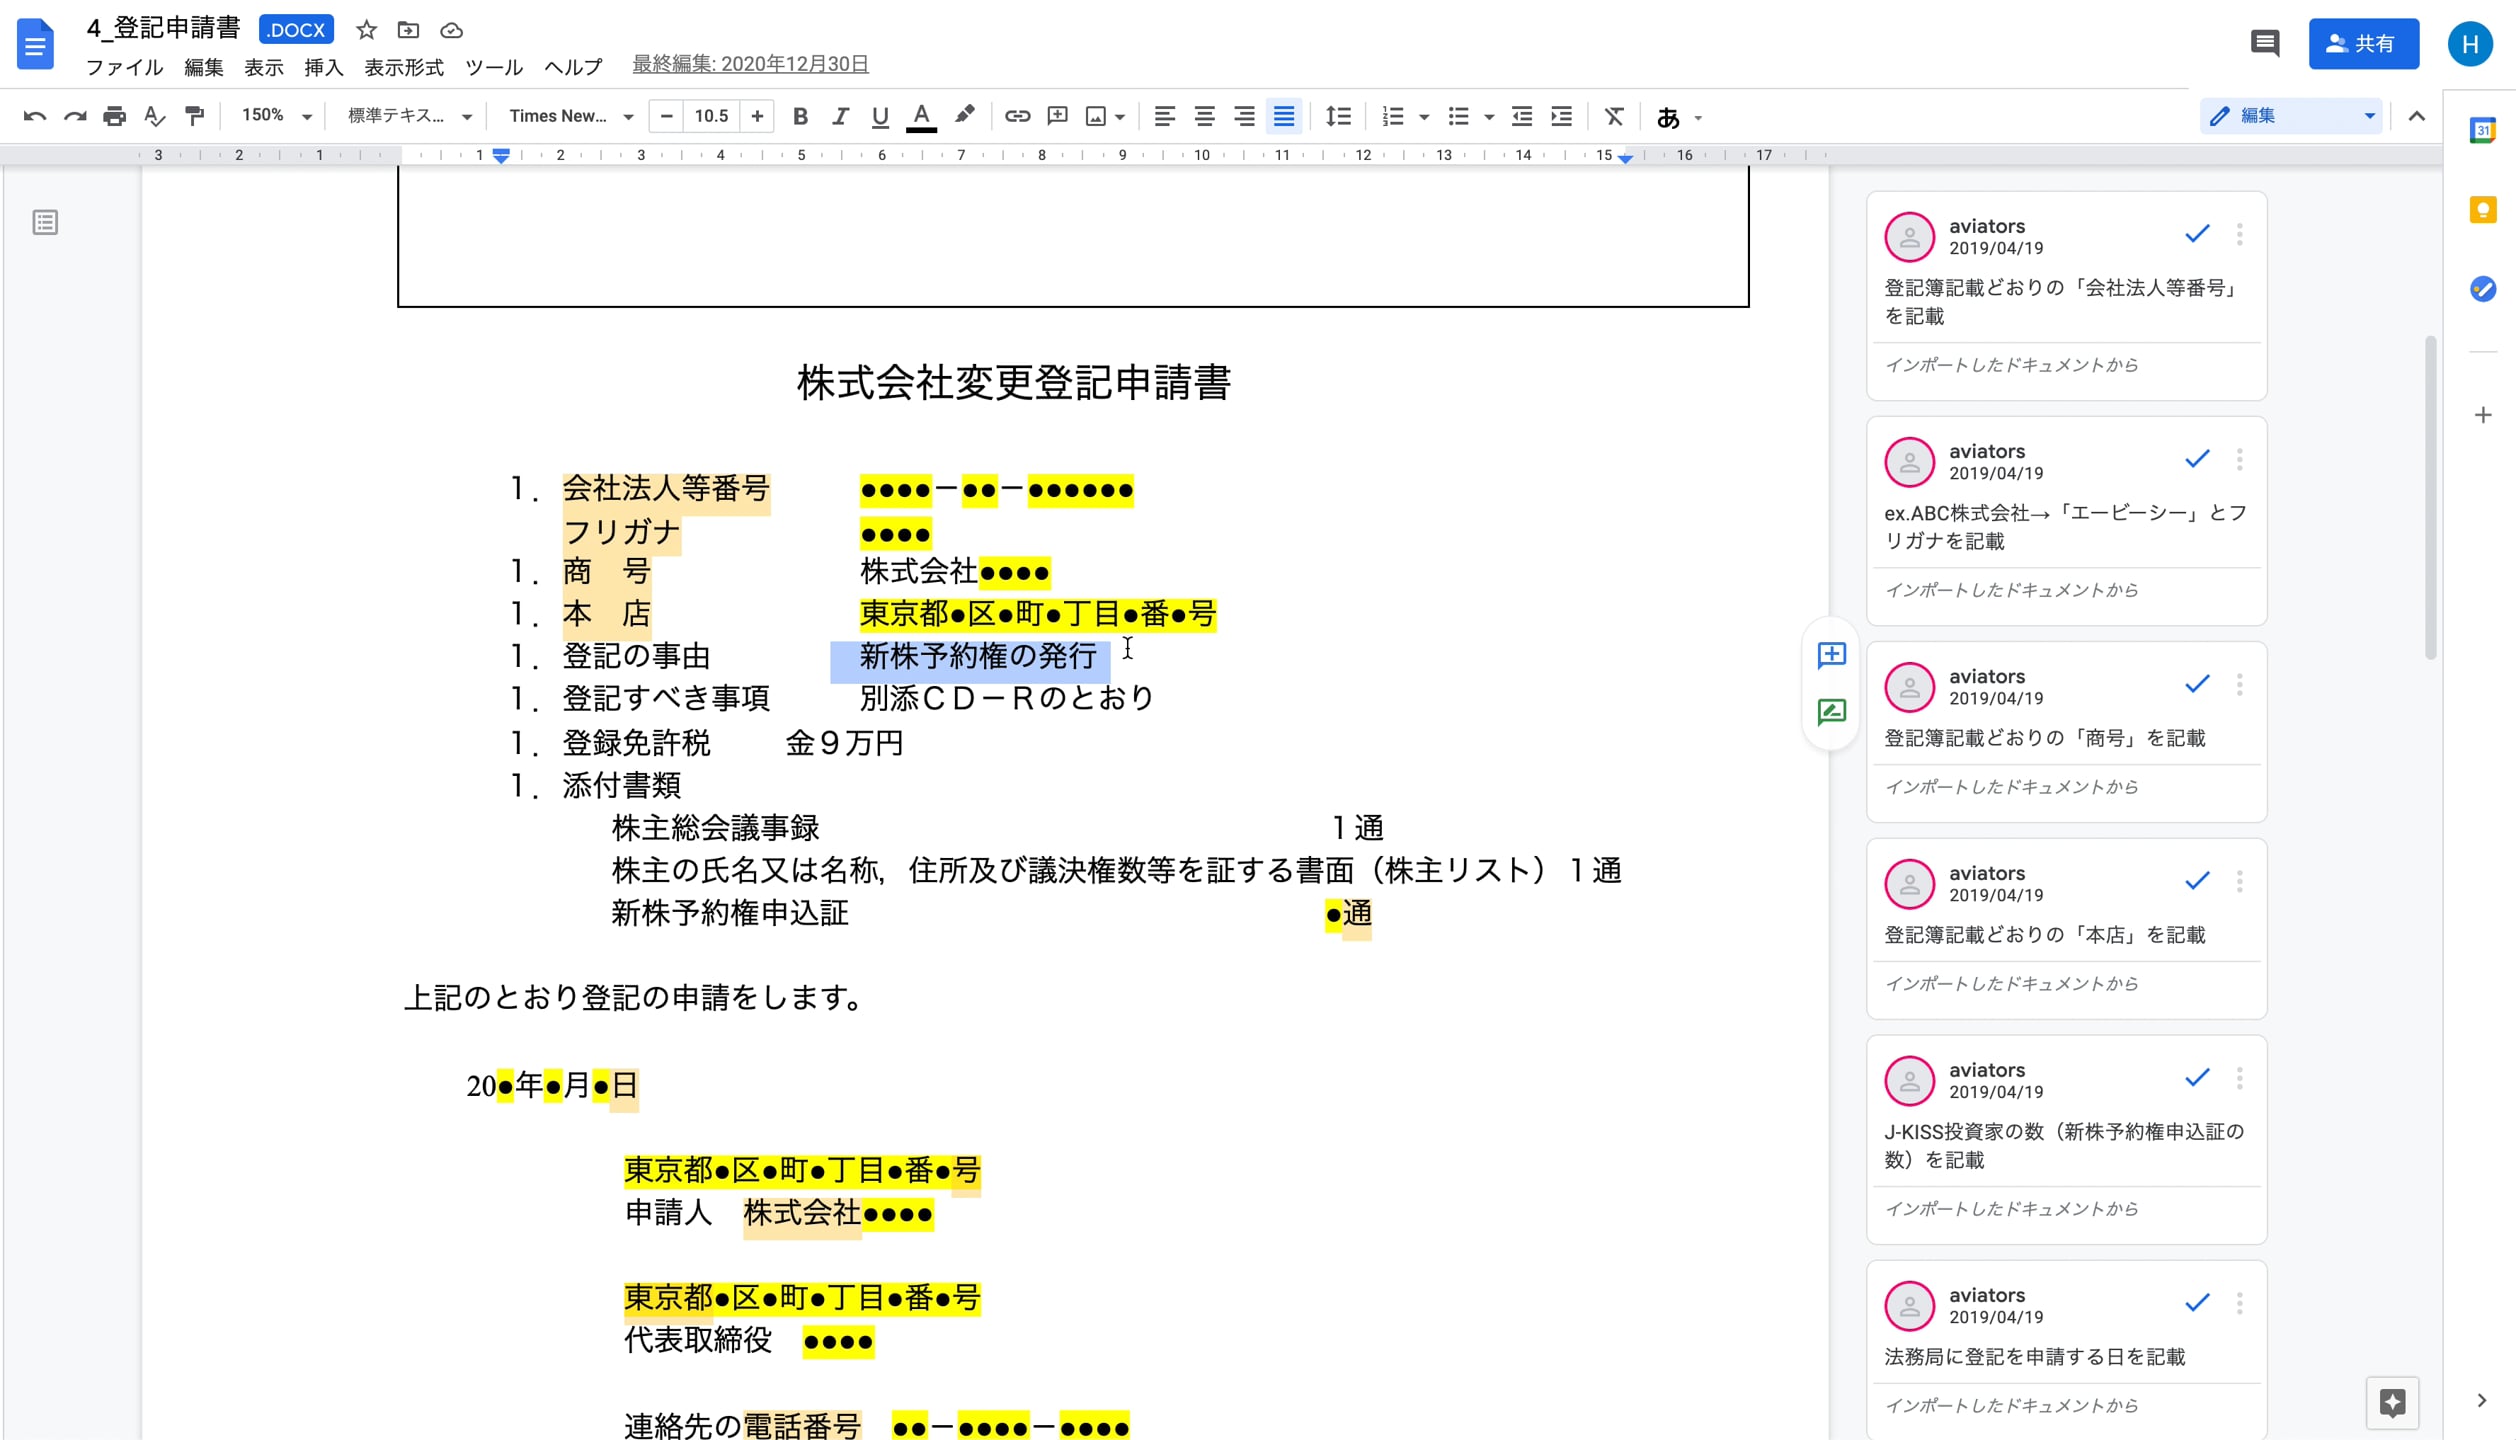Viewport: 2516px width, 1440px height.
Task: Toggle italic formatting
Action: (840, 116)
